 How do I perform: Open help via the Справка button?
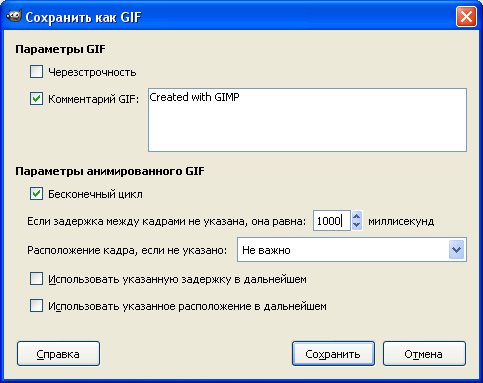58,354
